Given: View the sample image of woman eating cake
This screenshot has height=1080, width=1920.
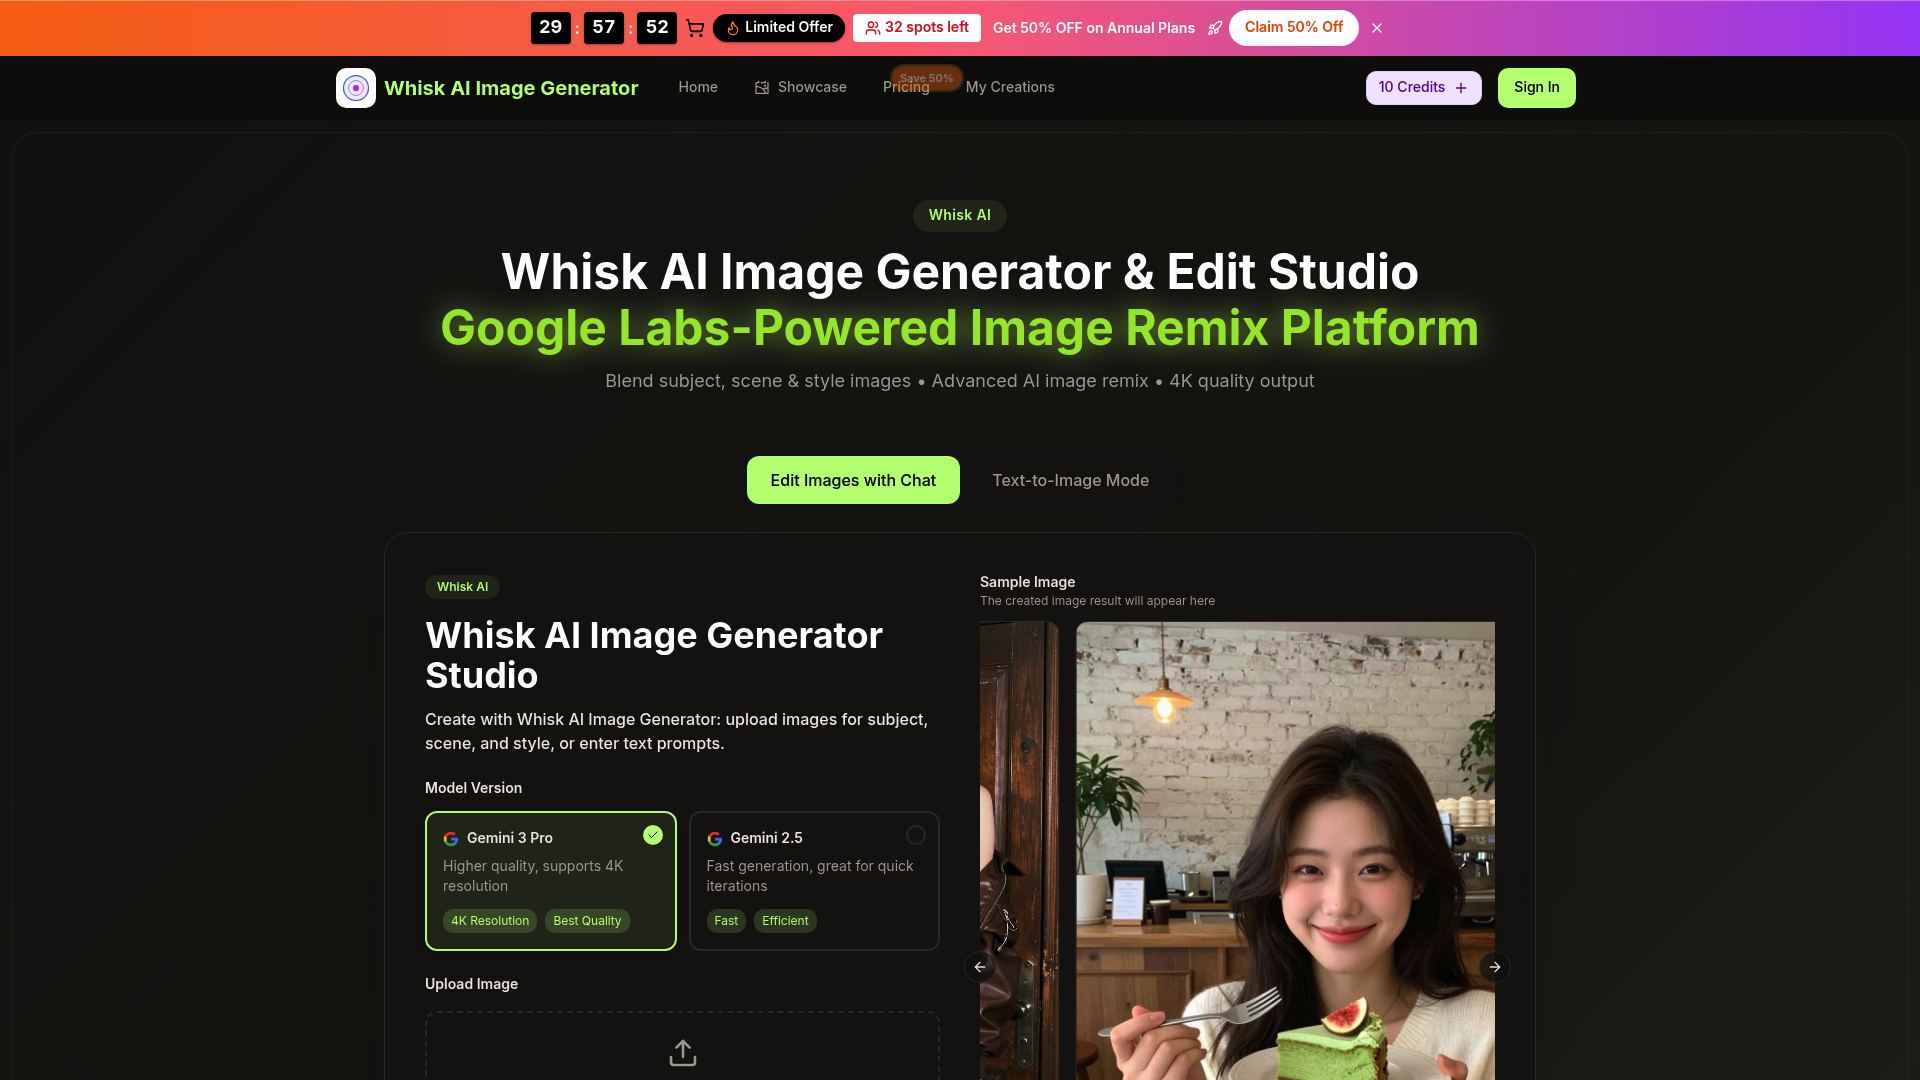Looking at the screenshot, I should pos(1284,850).
